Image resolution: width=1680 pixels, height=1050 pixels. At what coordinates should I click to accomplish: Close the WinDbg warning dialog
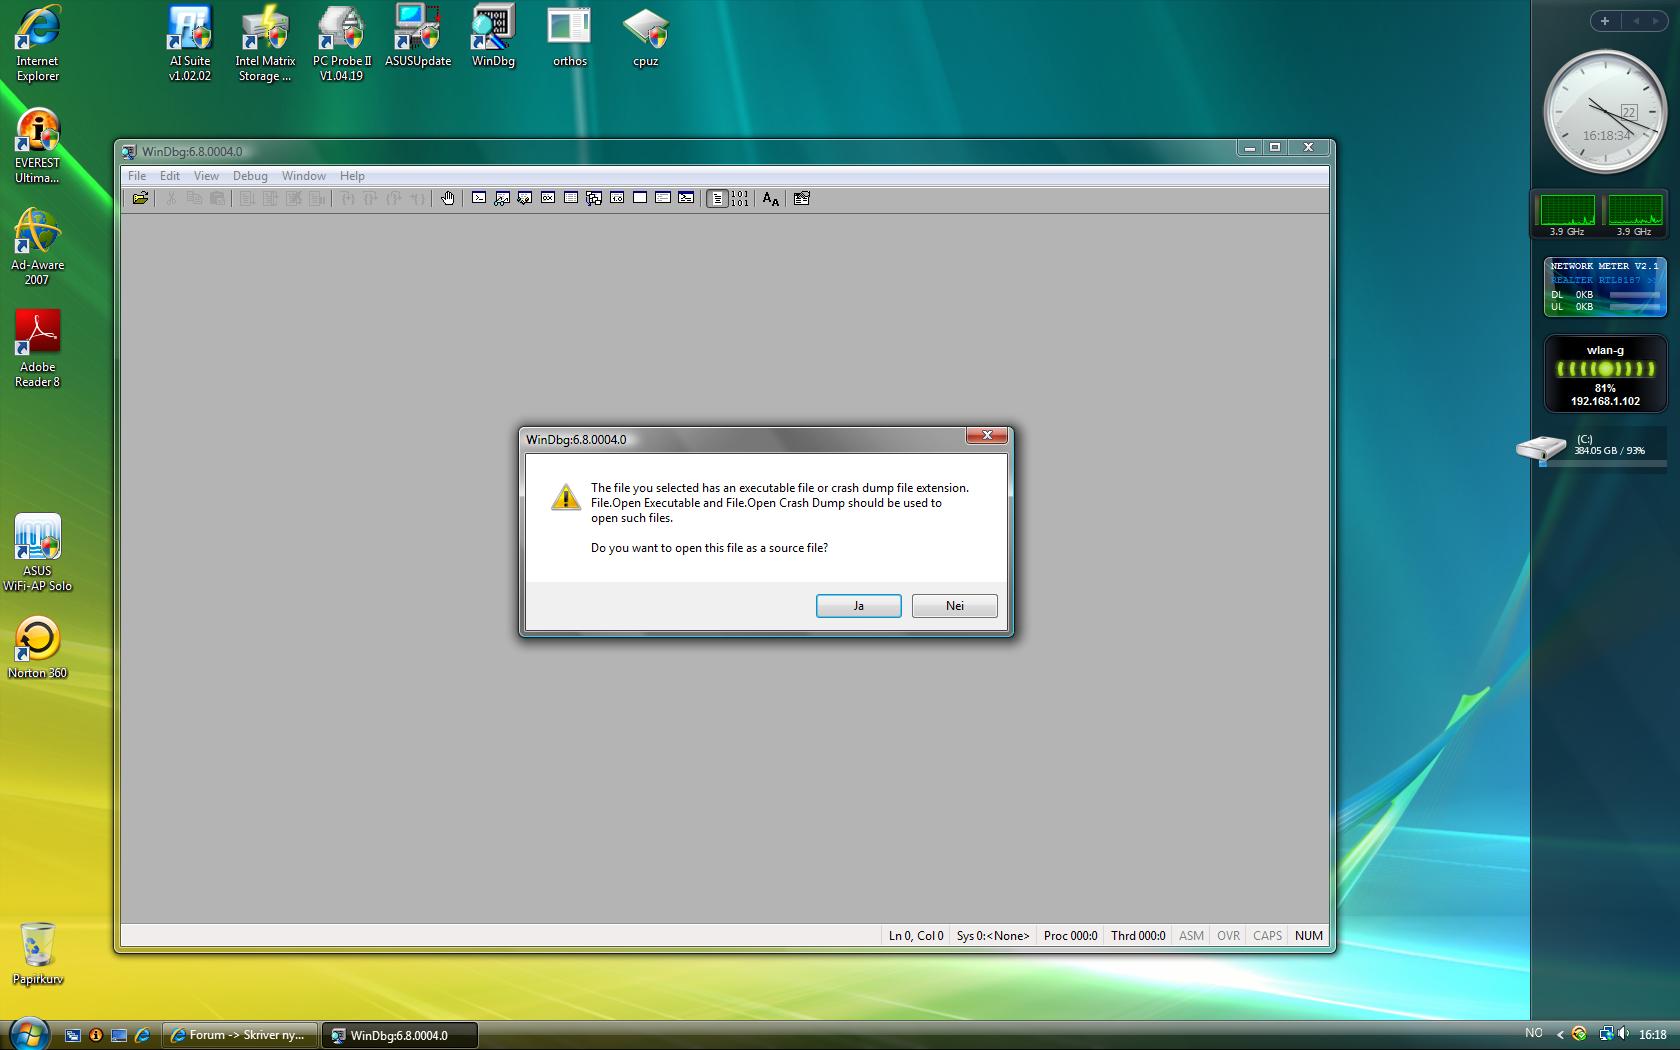986,435
